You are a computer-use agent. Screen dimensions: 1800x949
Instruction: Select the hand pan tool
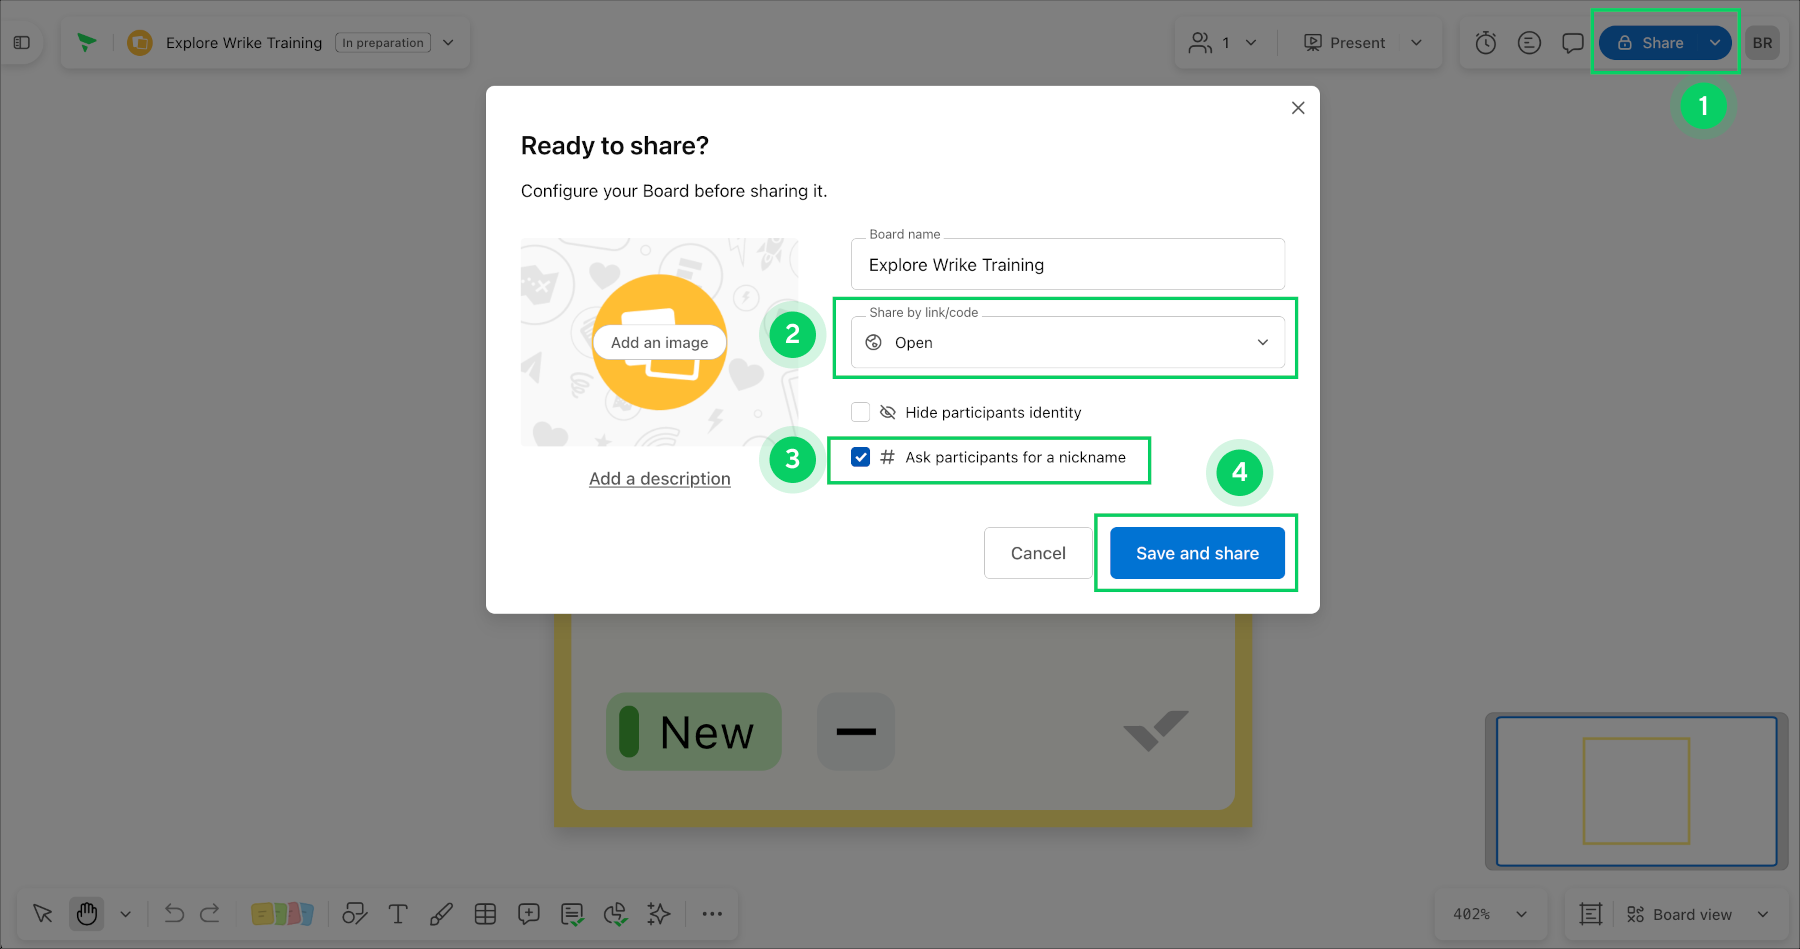click(x=87, y=914)
